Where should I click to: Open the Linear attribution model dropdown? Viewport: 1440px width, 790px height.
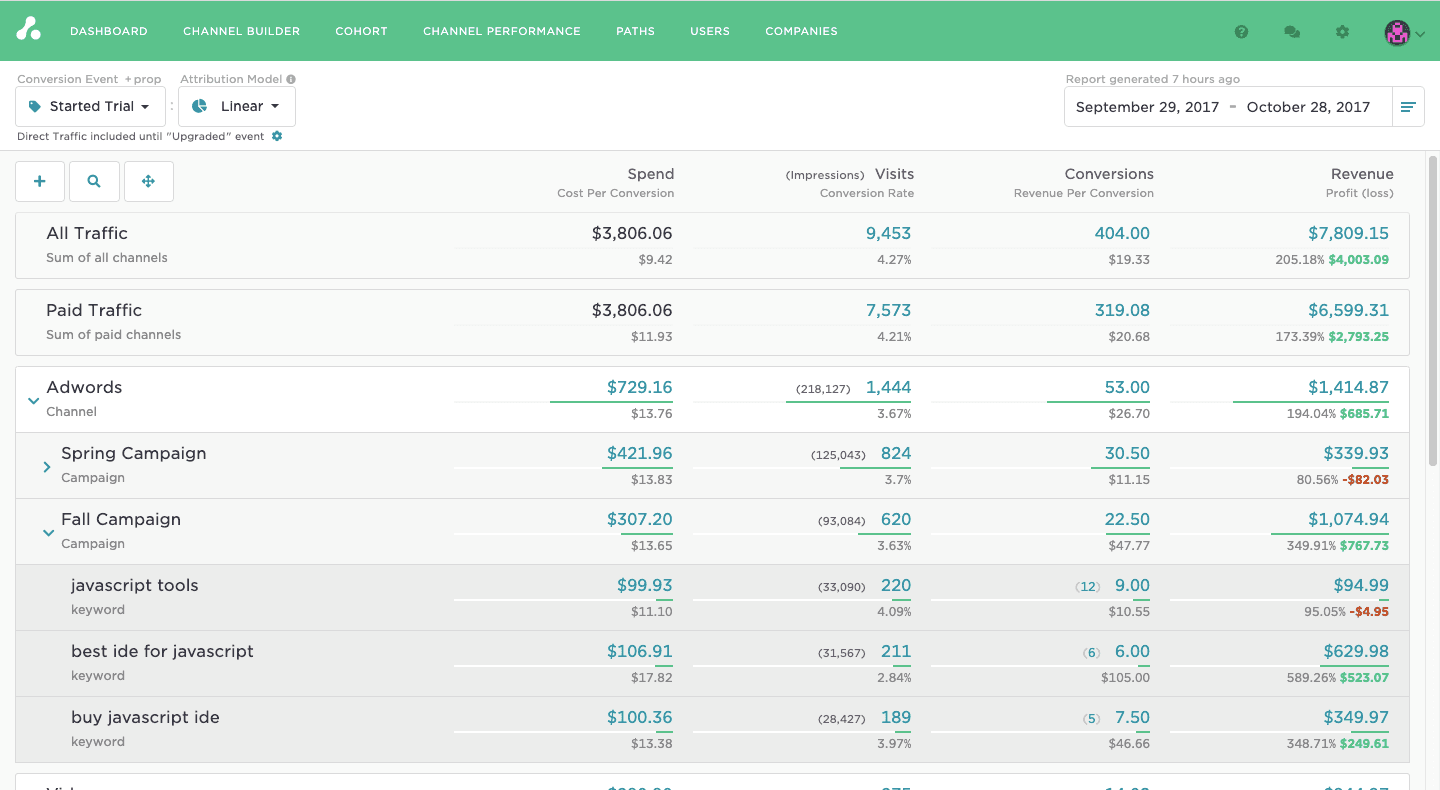click(x=236, y=106)
